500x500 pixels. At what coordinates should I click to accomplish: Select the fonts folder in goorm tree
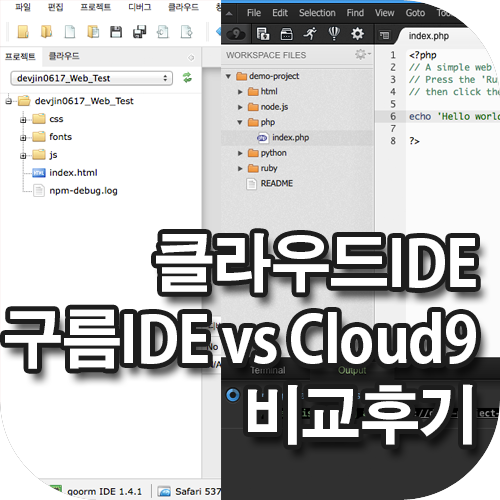(x=60, y=137)
